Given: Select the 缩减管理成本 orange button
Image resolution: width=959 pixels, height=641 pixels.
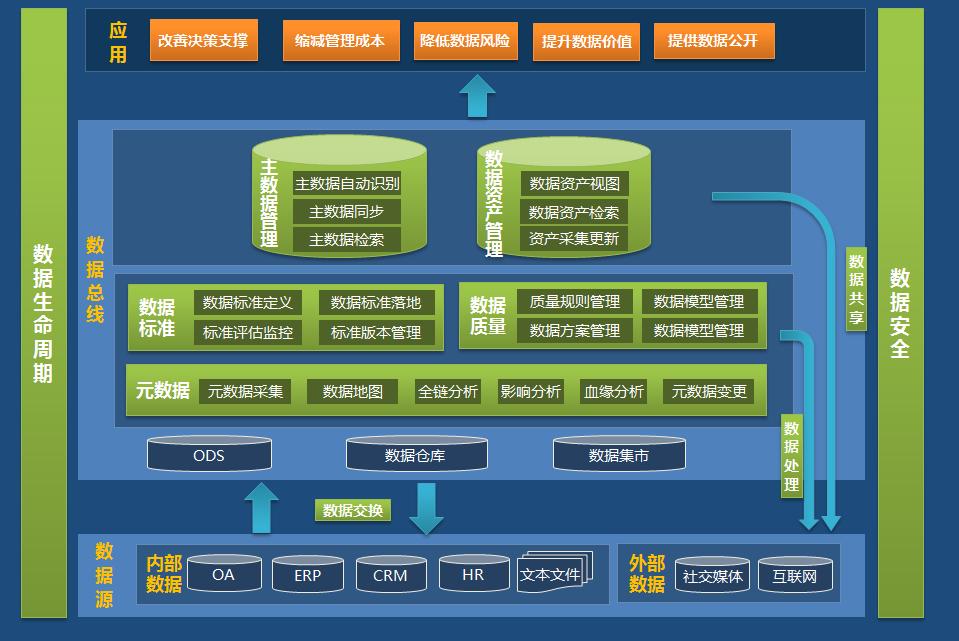Looking at the screenshot, I should (341, 40).
